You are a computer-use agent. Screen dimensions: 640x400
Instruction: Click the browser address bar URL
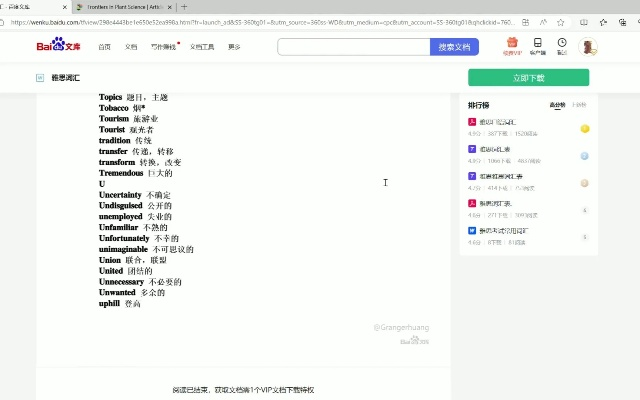(x=263, y=22)
